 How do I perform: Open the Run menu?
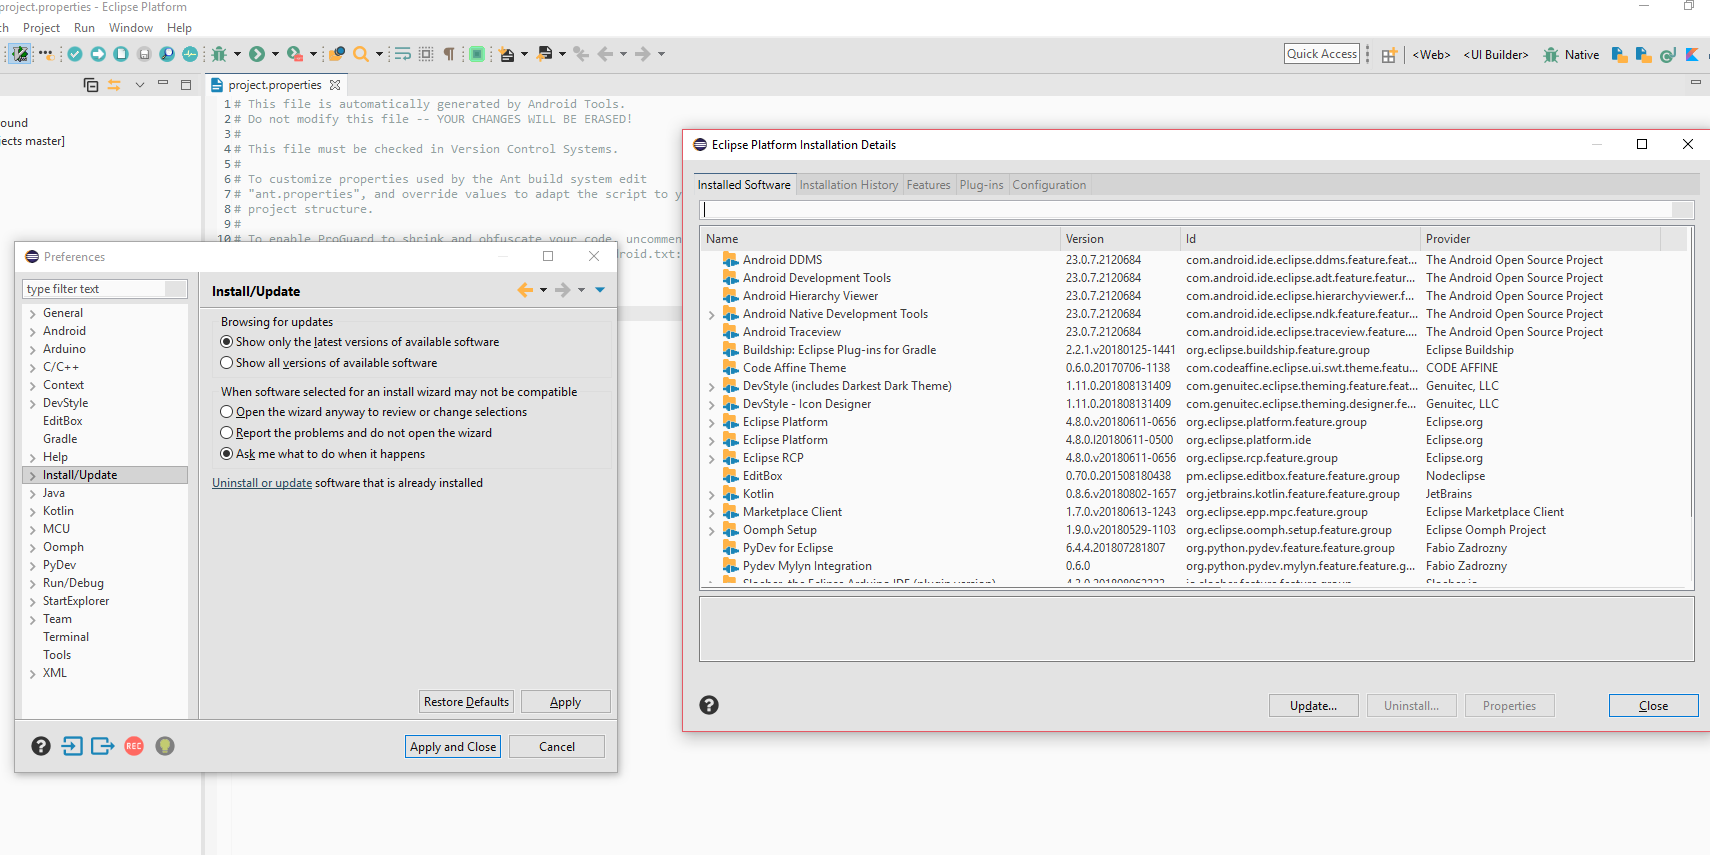(84, 28)
